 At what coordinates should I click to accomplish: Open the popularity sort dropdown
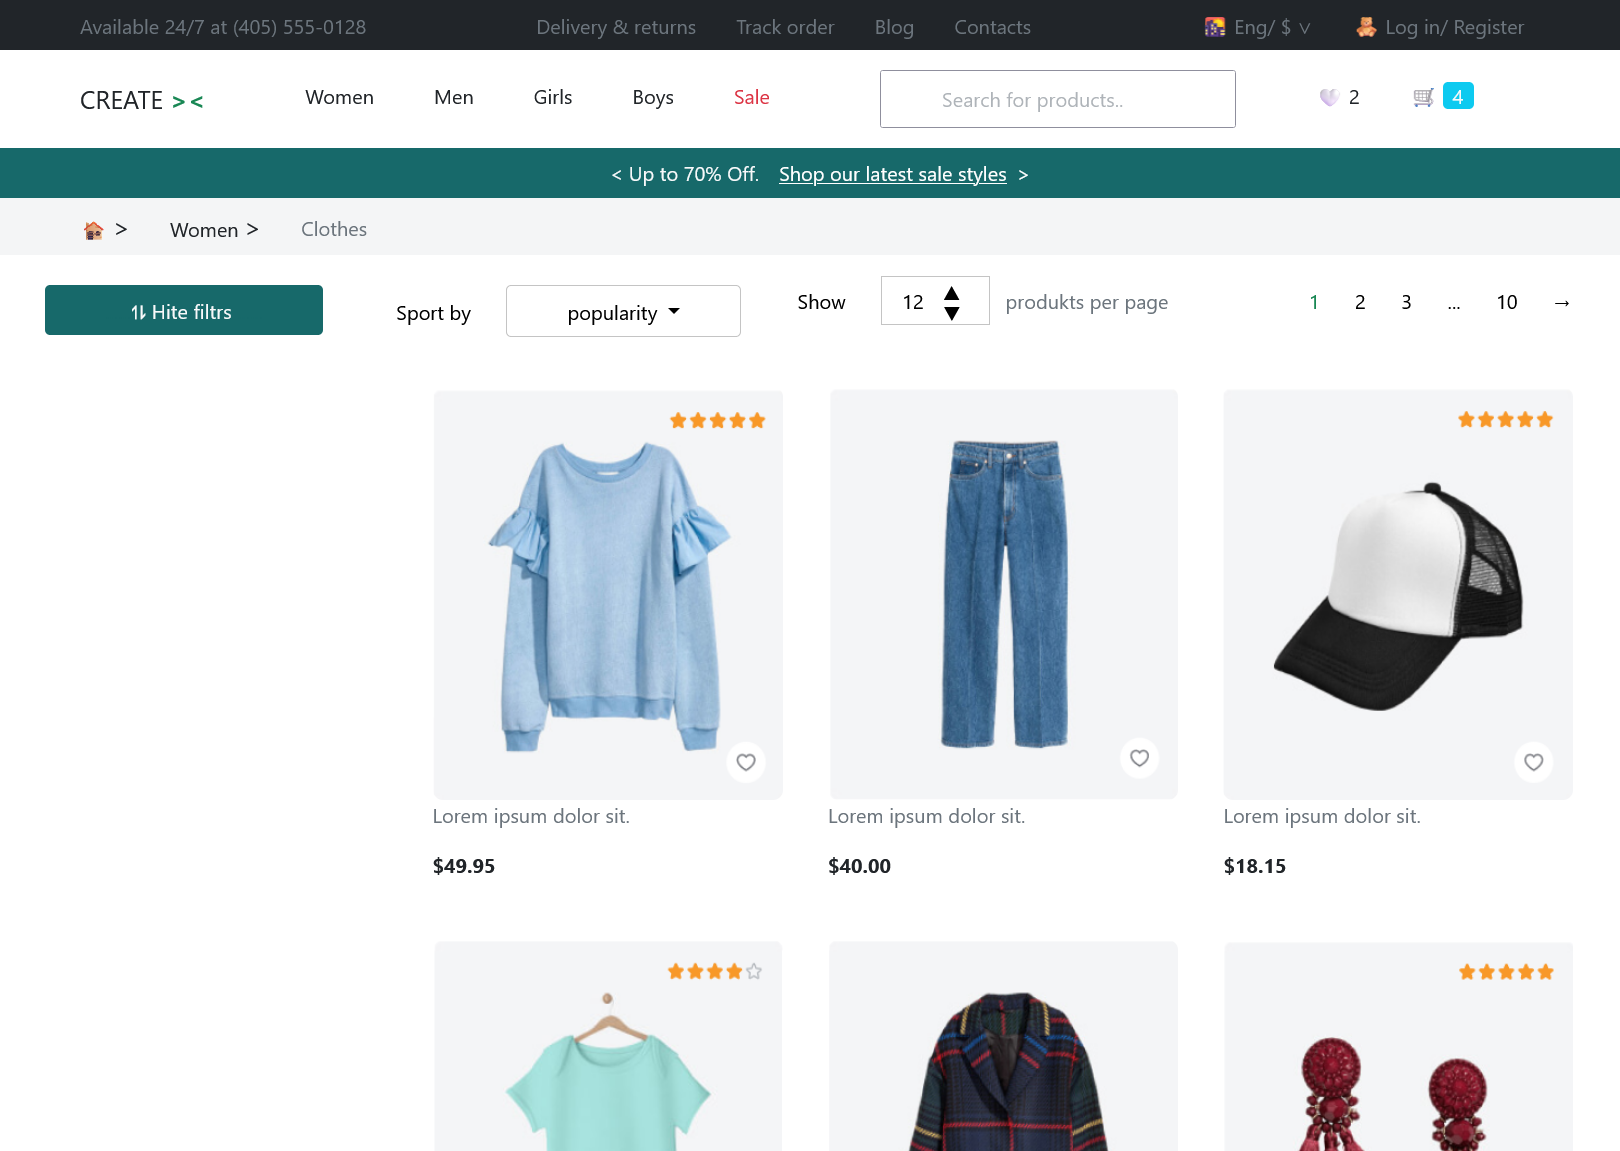coord(623,311)
